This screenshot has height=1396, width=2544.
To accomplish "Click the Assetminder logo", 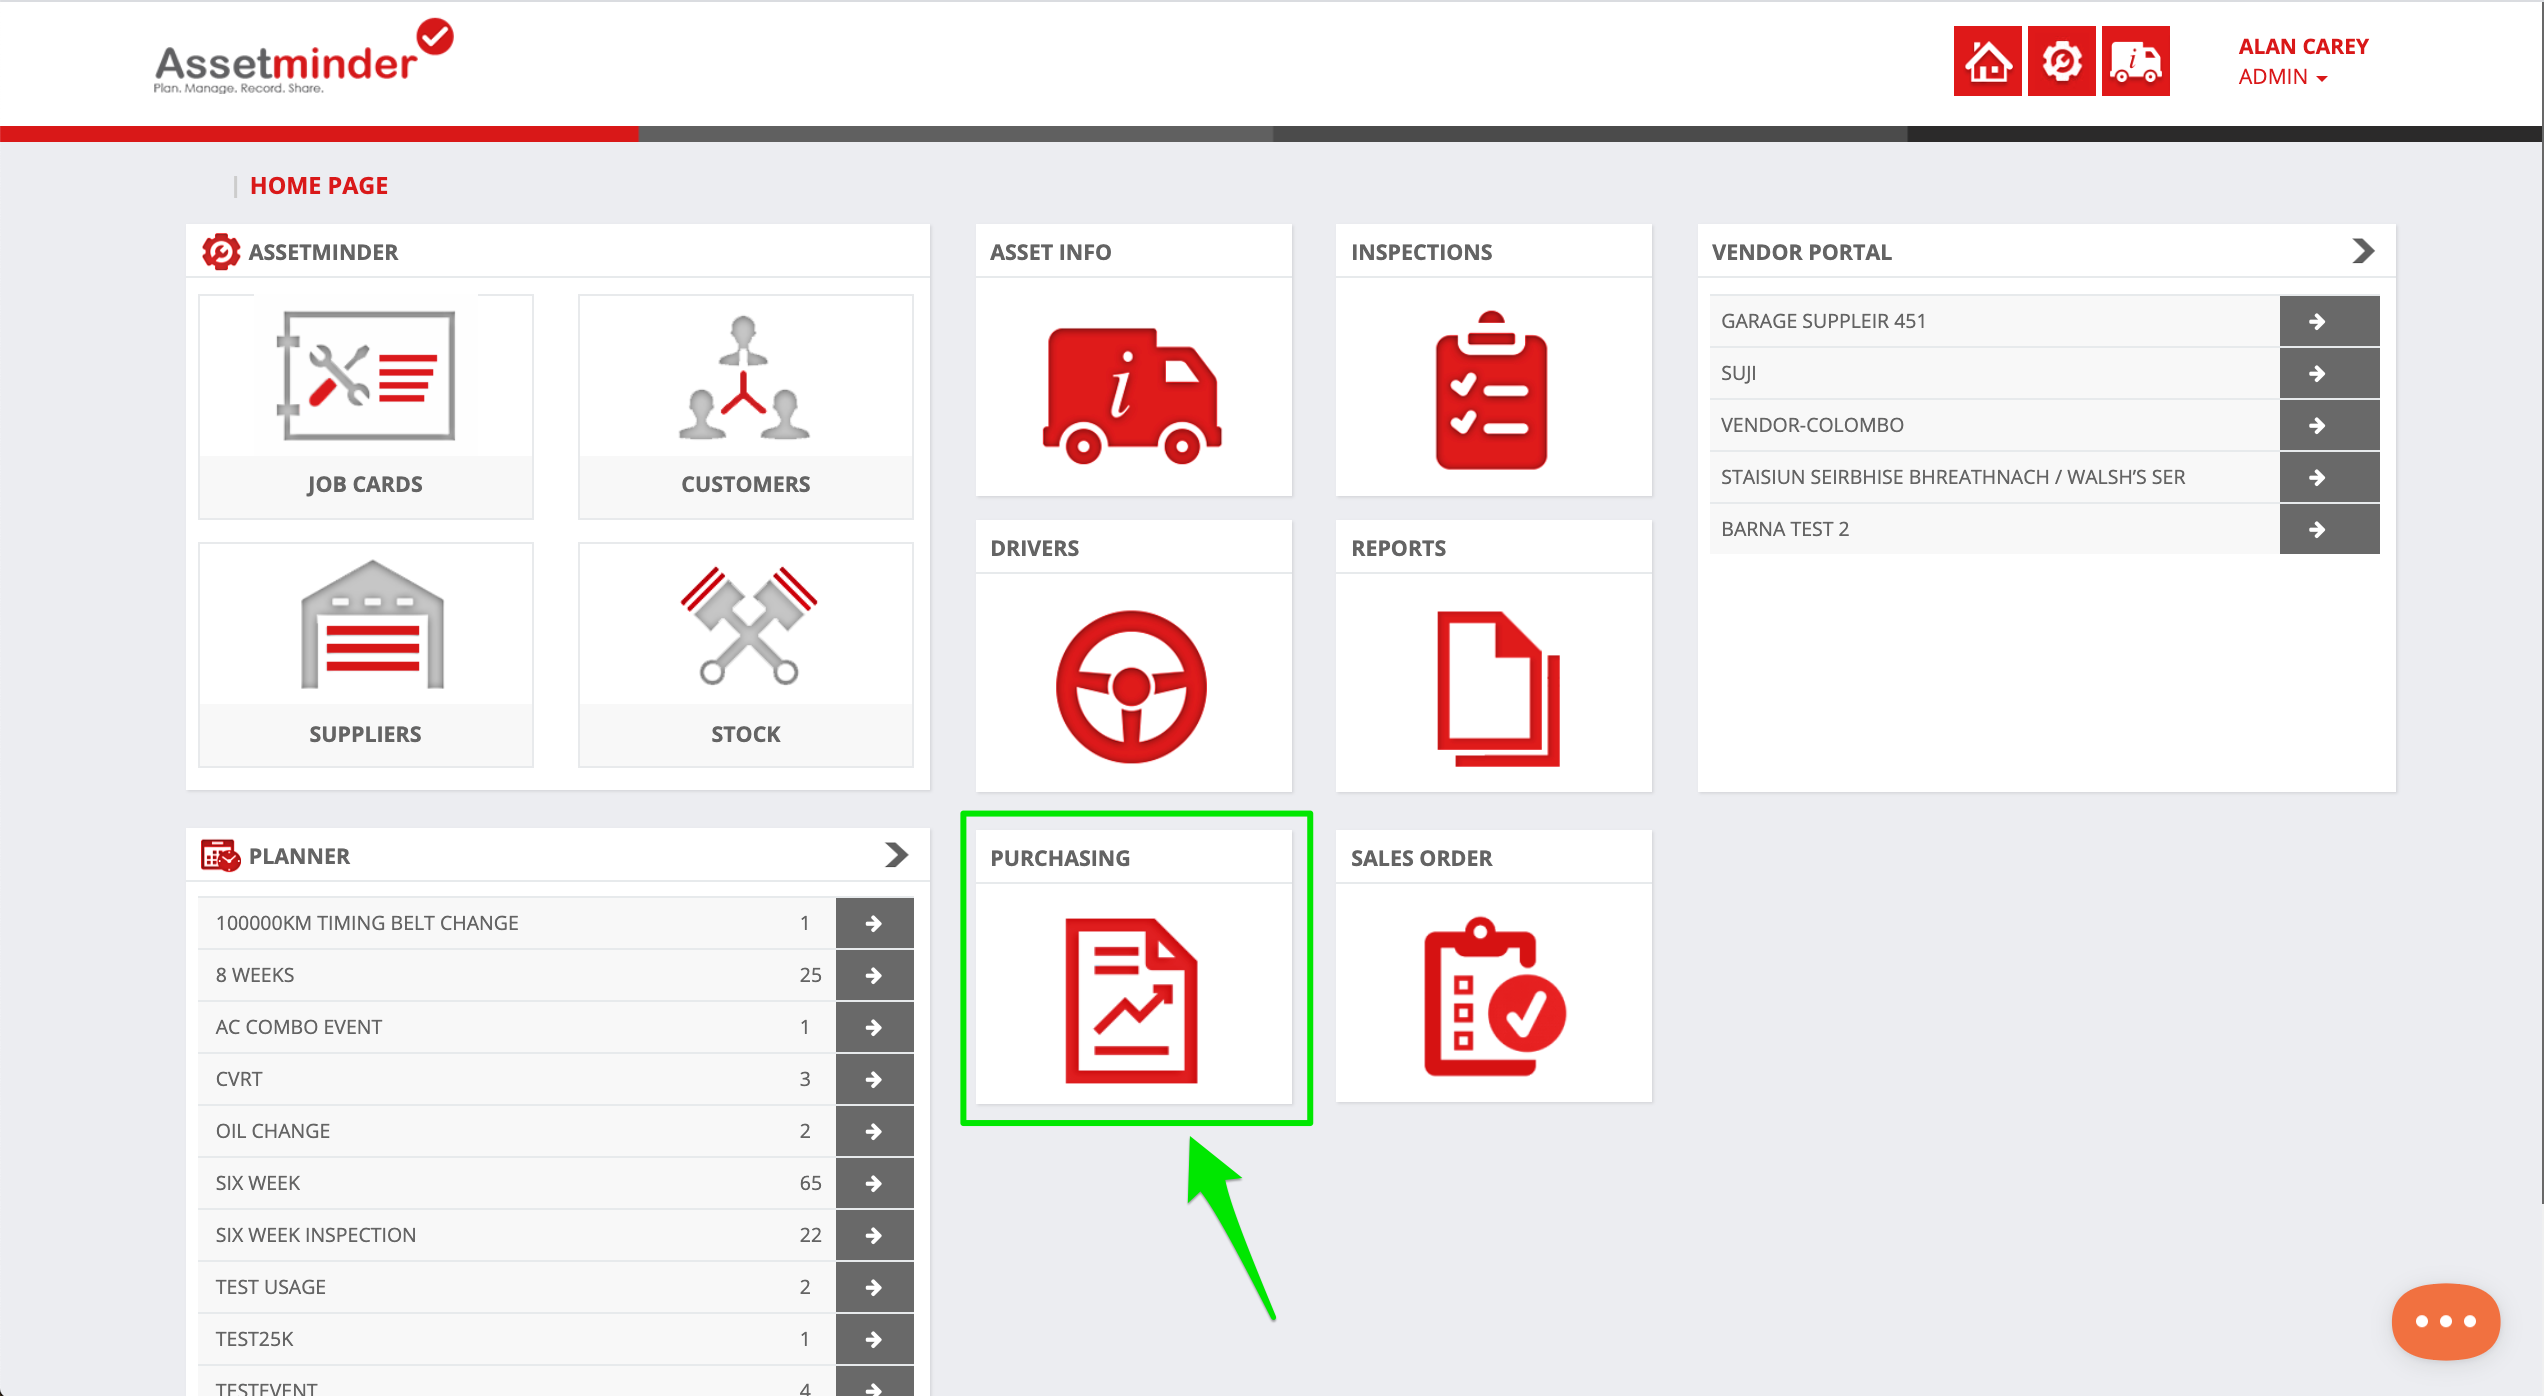I will tap(303, 58).
